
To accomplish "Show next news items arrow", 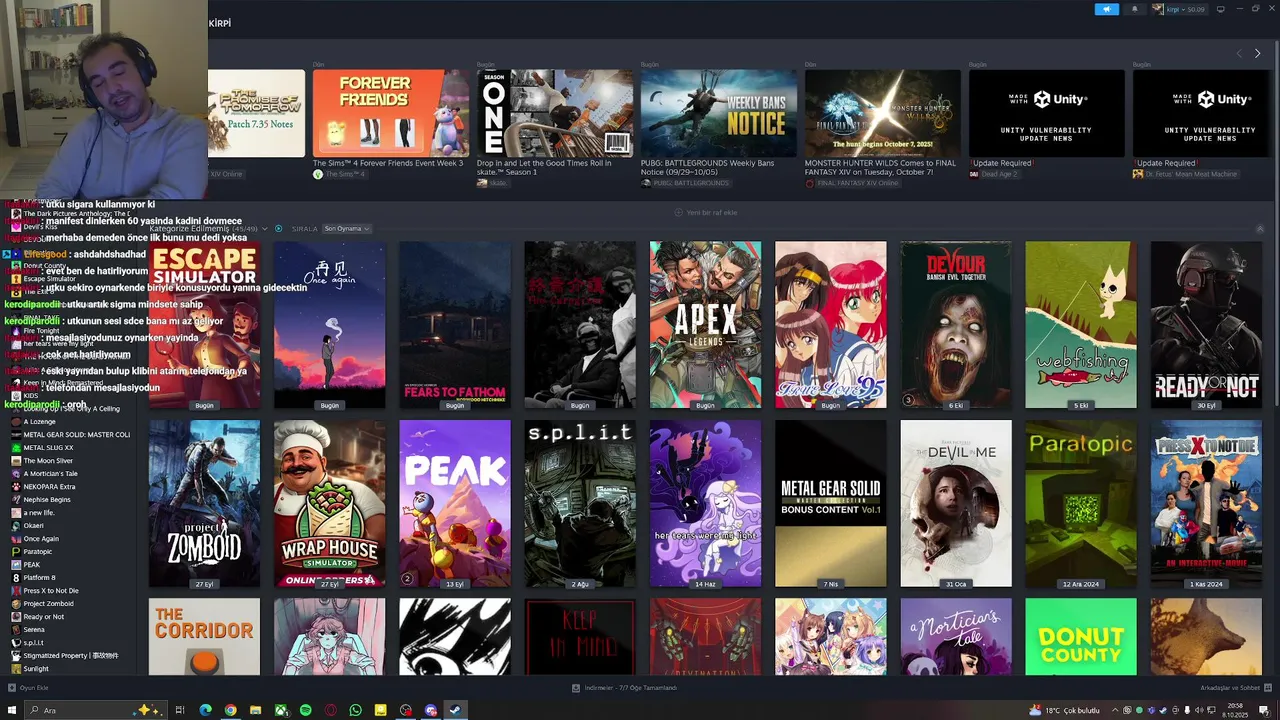I will click(x=1257, y=53).
